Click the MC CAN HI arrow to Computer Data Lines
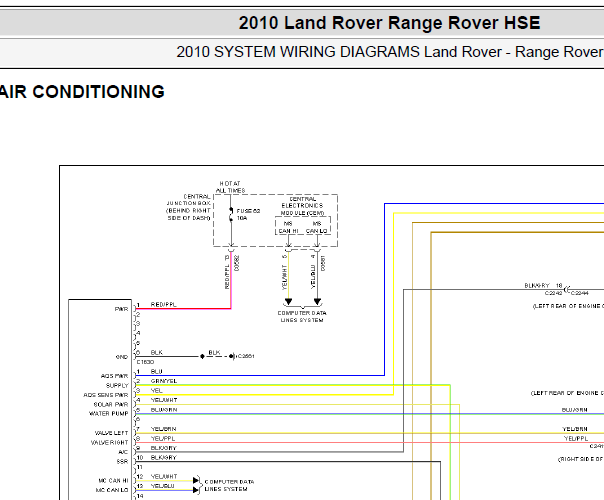Image resolution: width=604 pixels, height=500 pixels. [x=196, y=480]
